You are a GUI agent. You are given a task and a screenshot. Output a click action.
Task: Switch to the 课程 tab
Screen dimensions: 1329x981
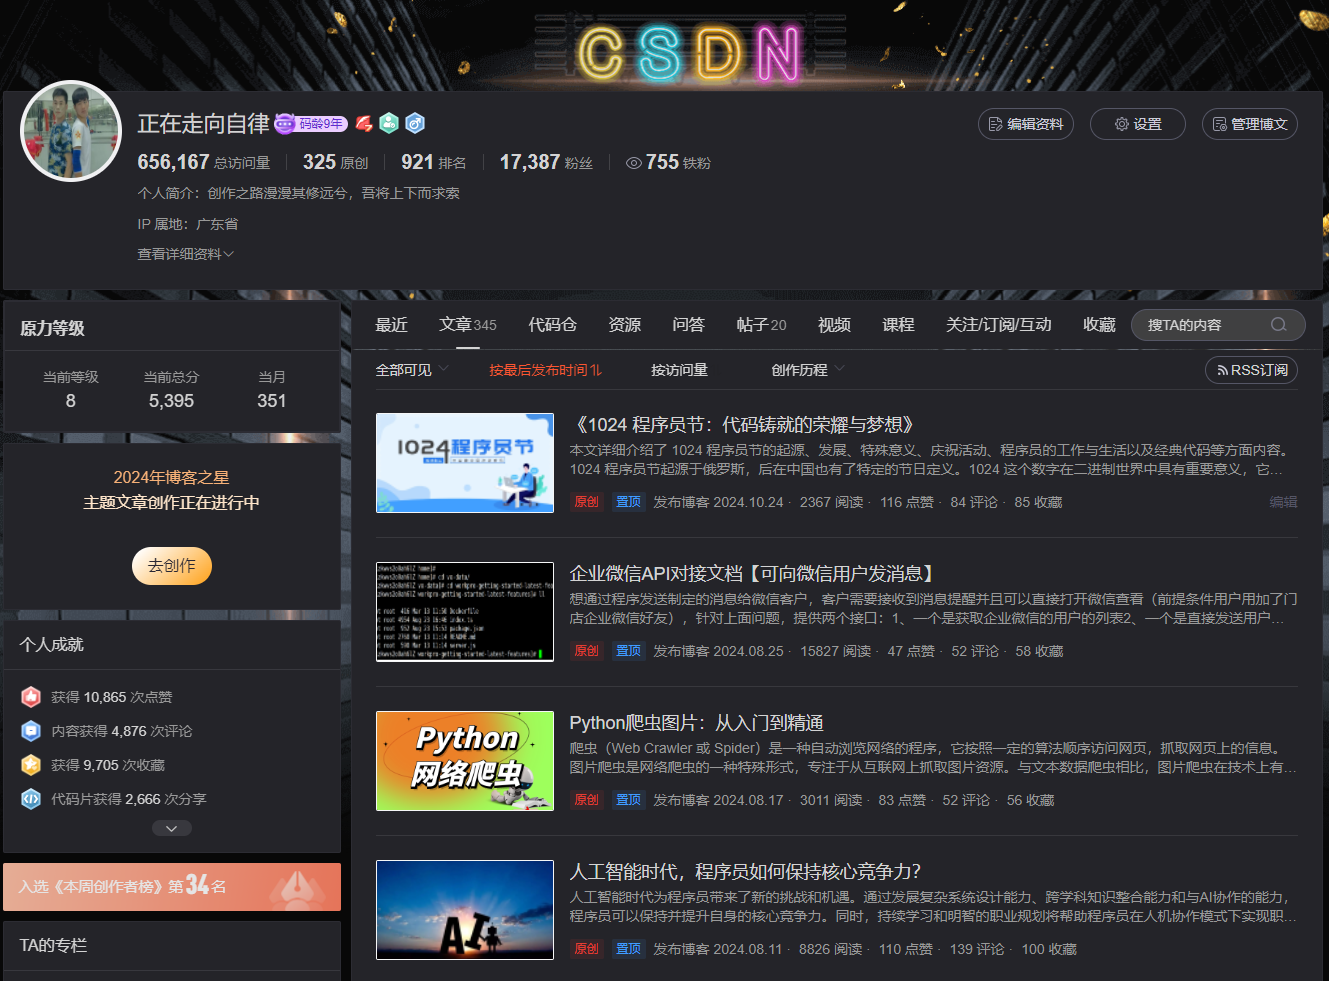[898, 325]
